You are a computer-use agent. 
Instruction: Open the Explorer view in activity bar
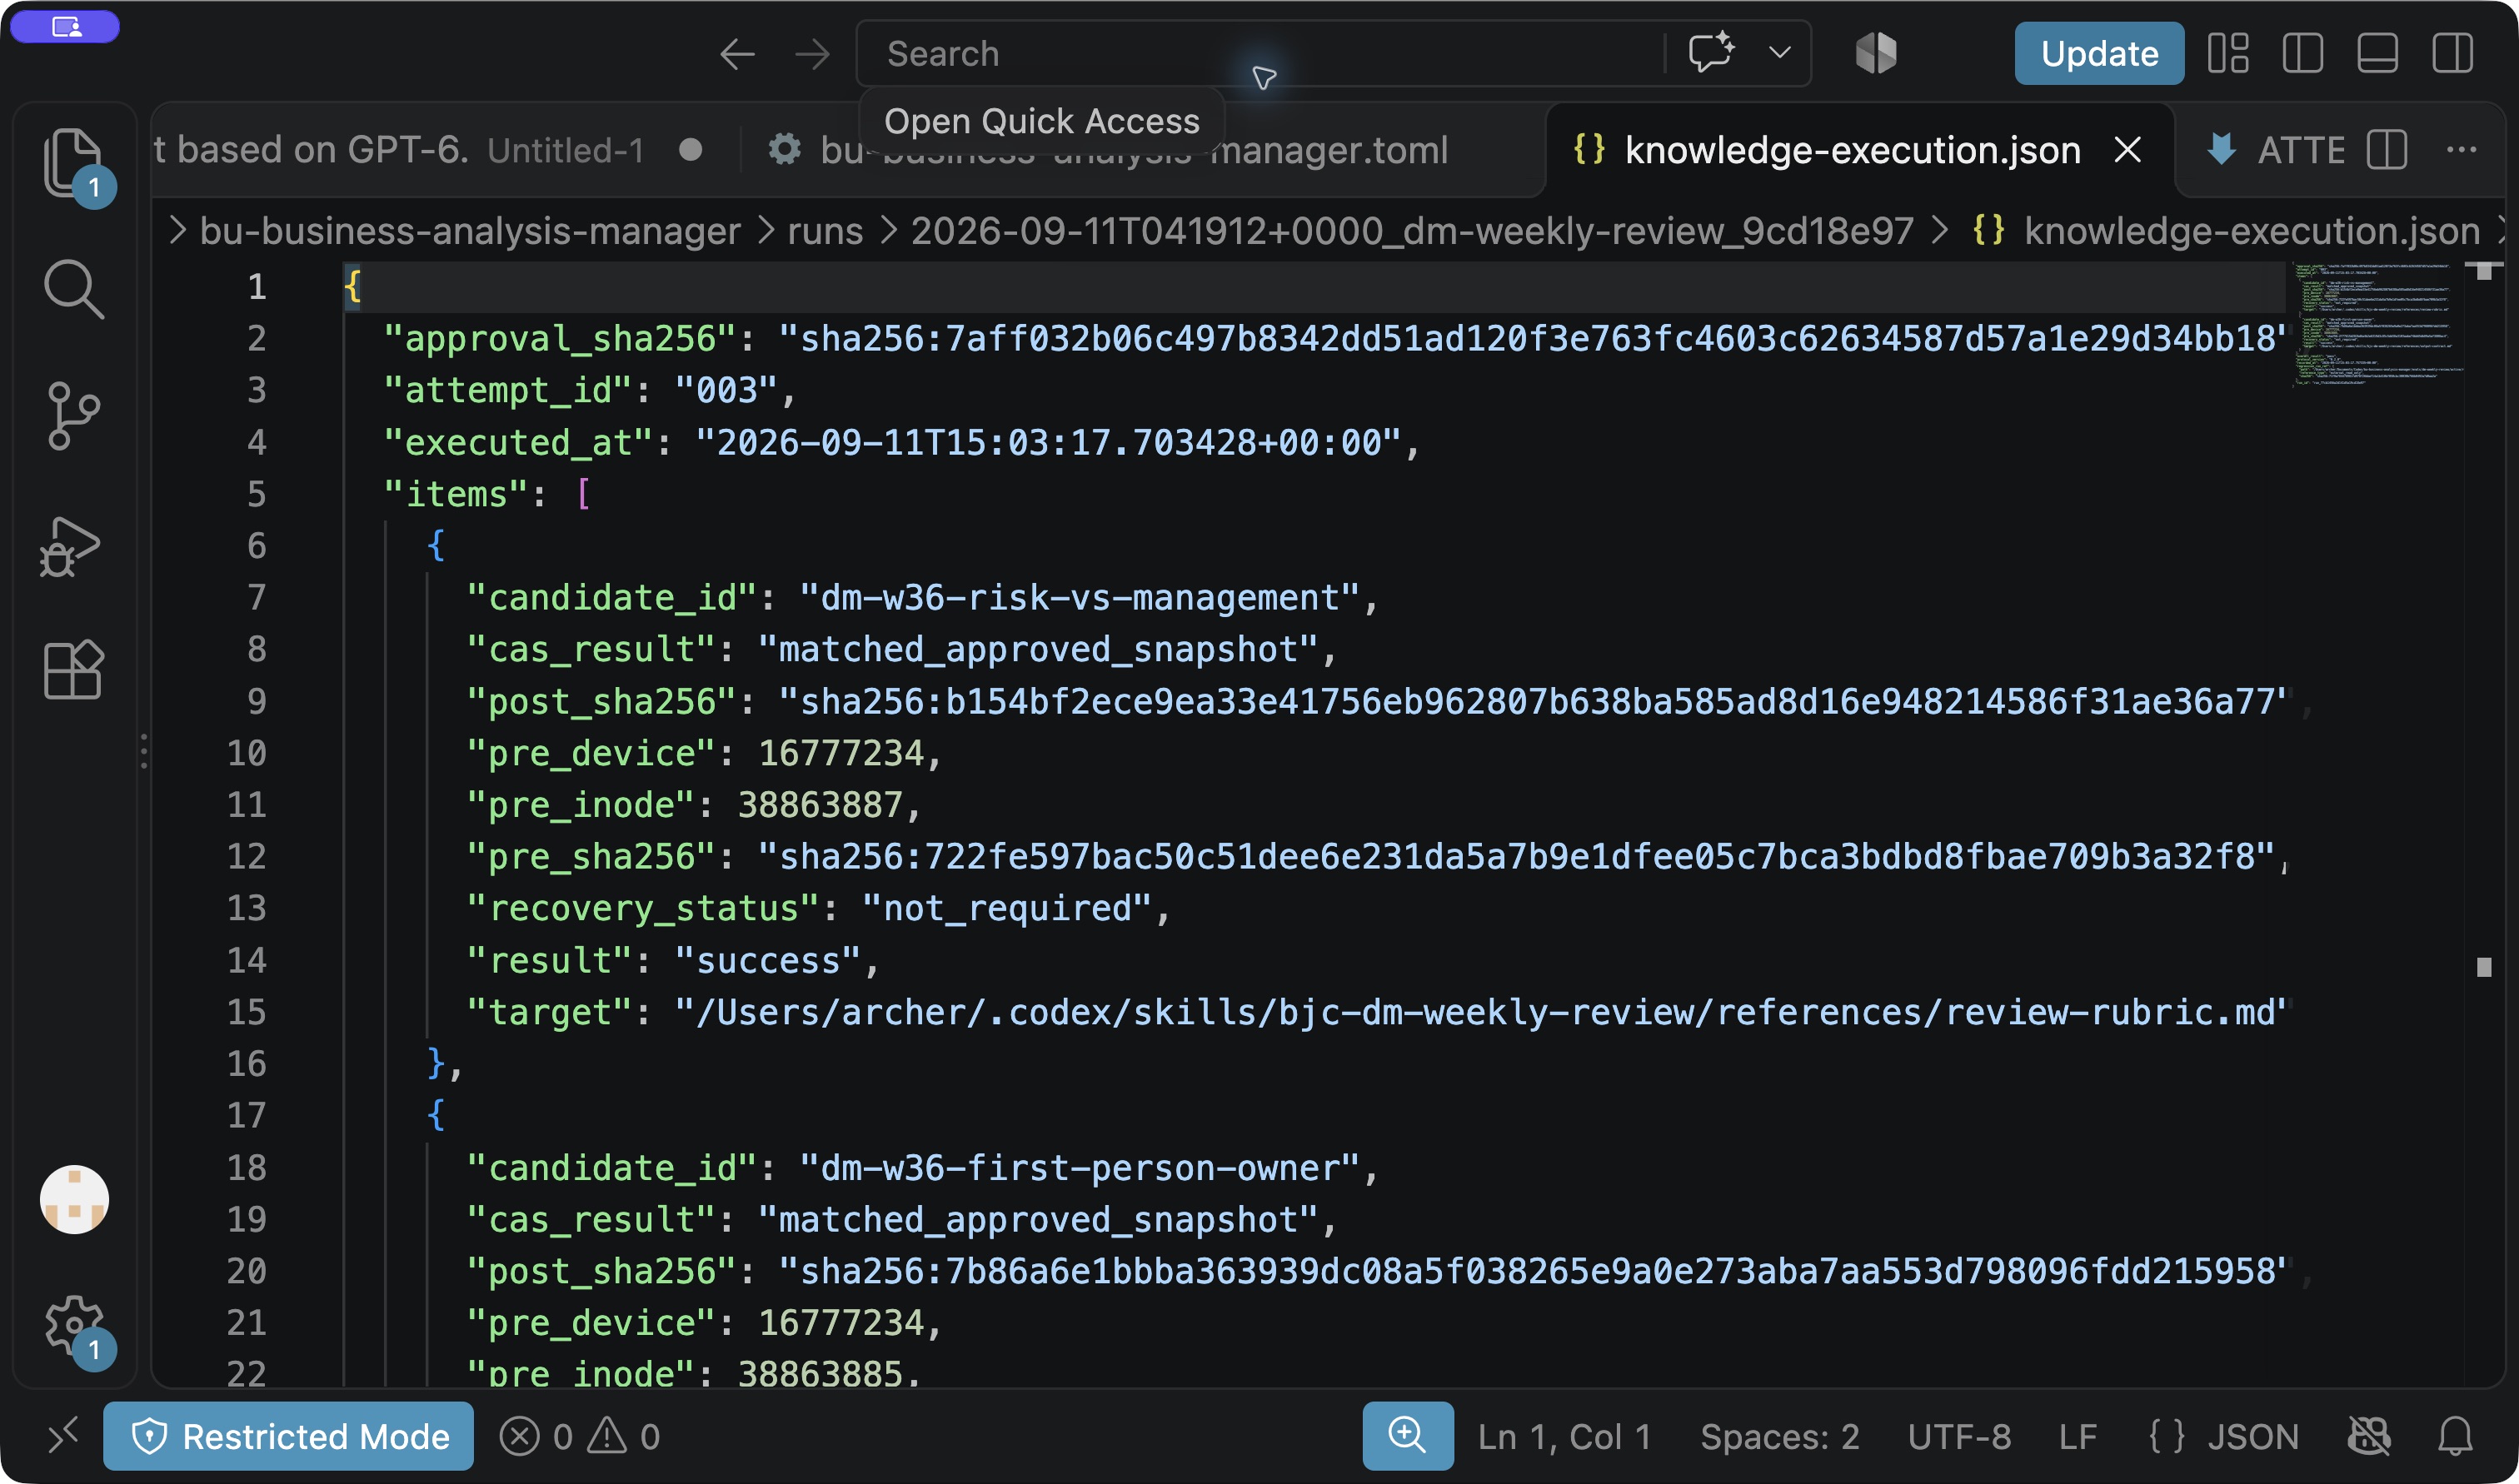pos(73,163)
